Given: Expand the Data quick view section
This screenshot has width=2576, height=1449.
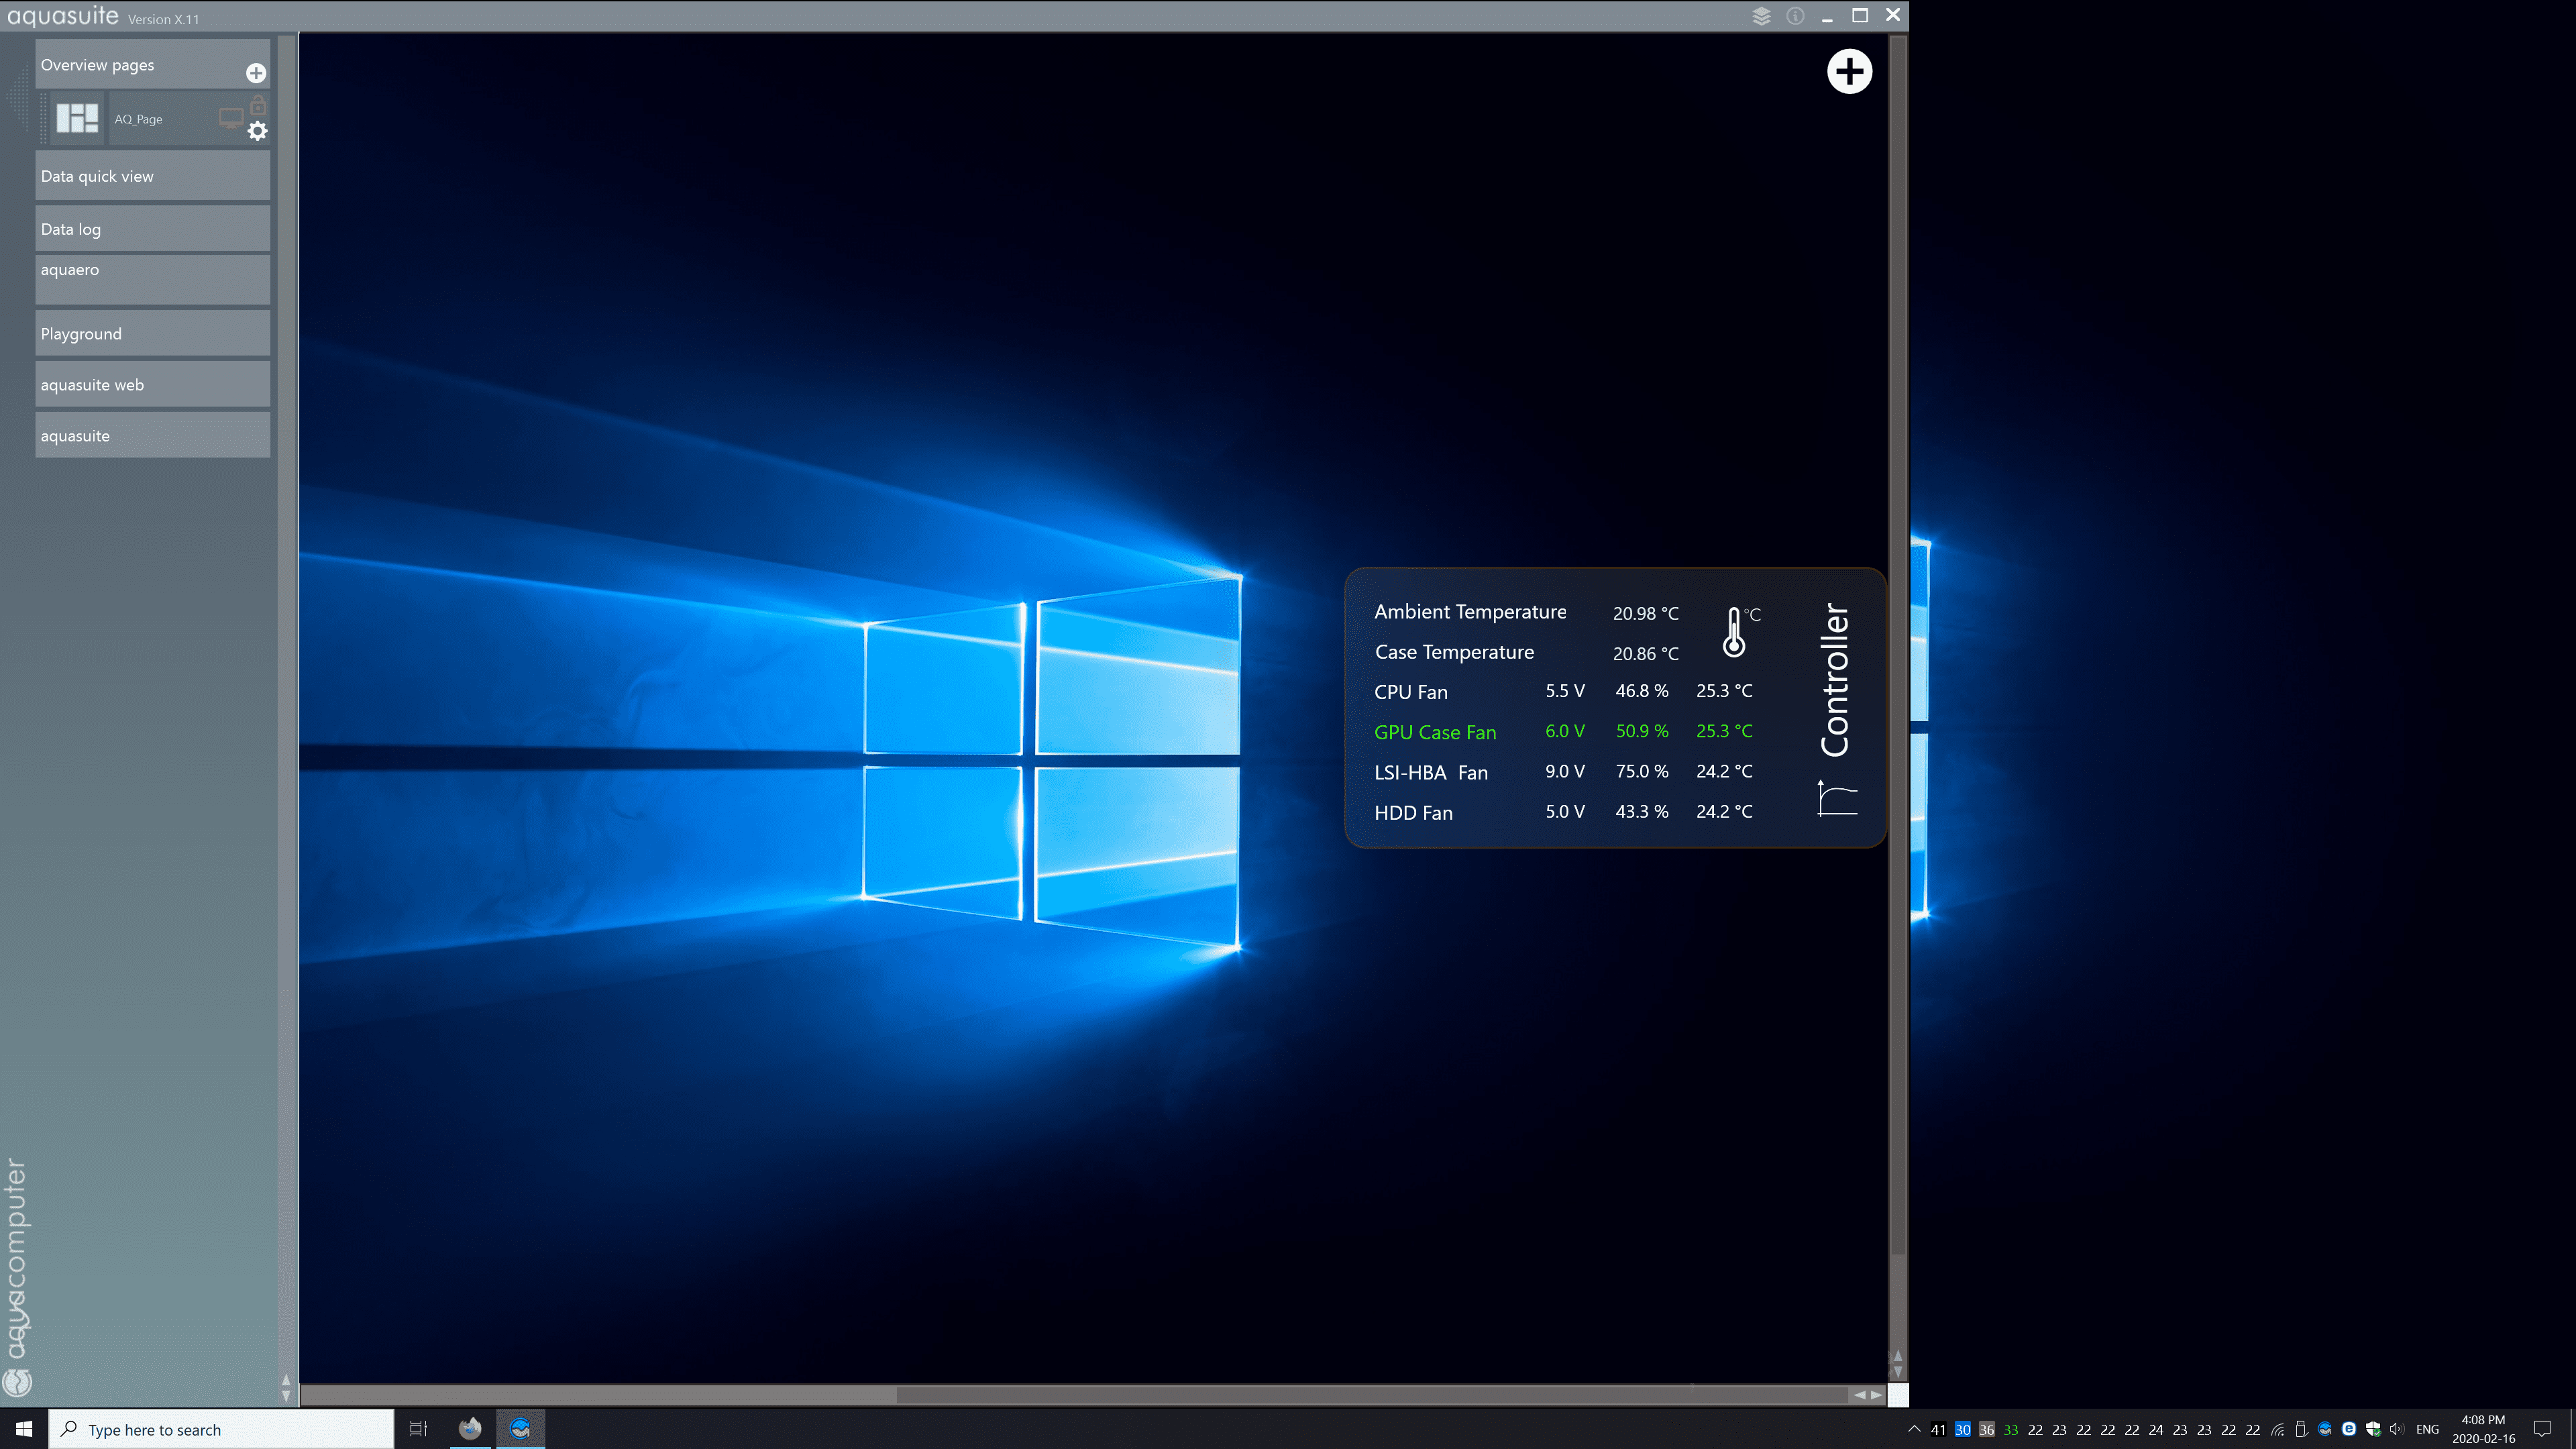Looking at the screenshot, I should pyautogui.click(x=152, y=176).
